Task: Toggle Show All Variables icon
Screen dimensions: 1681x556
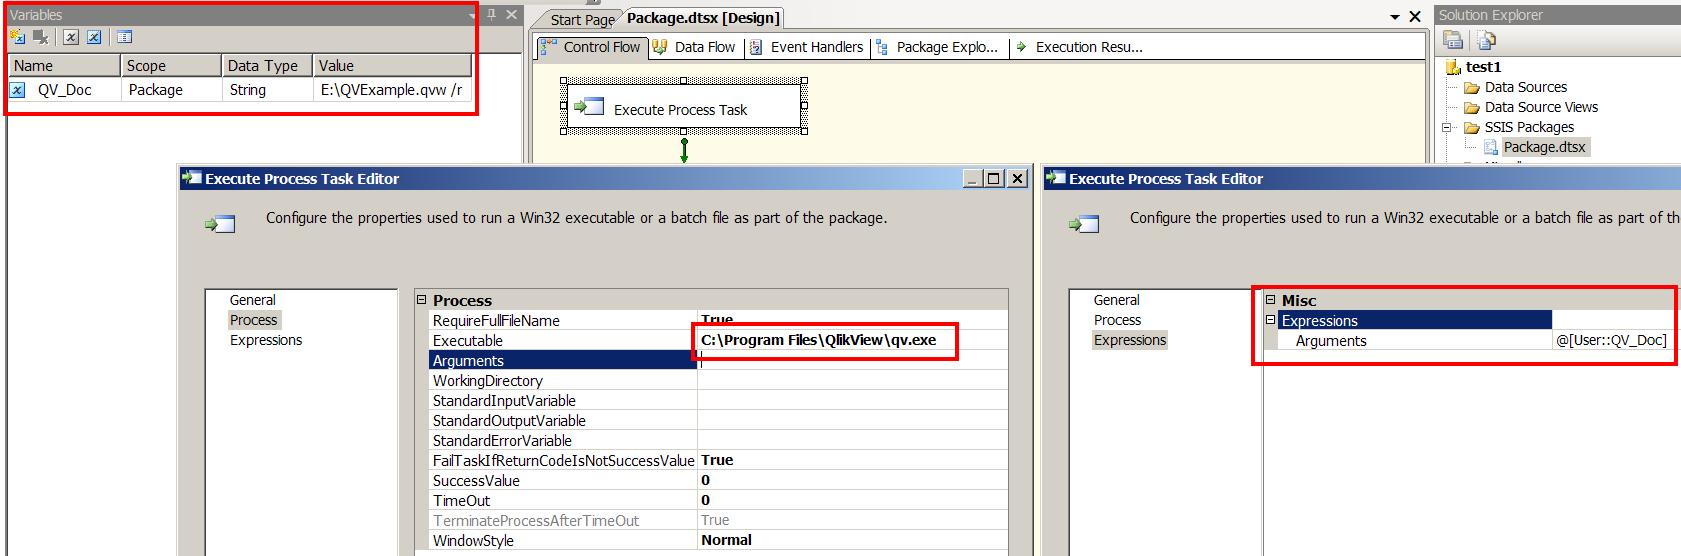Action: (x=94, y=37)
